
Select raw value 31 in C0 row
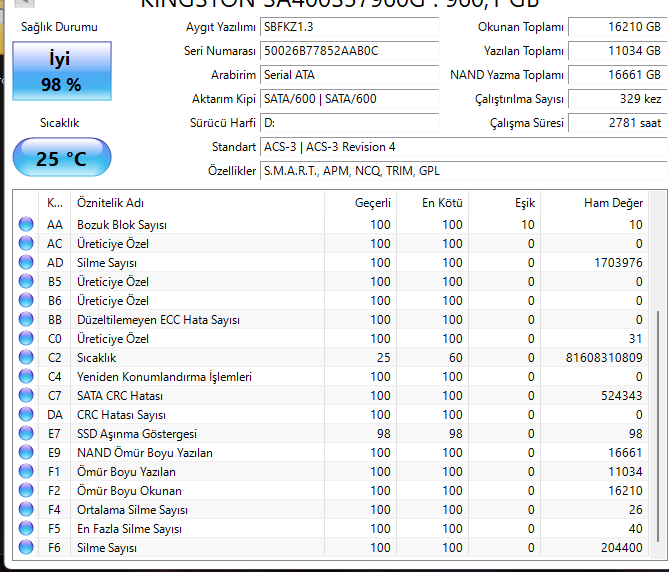(635, 339)
